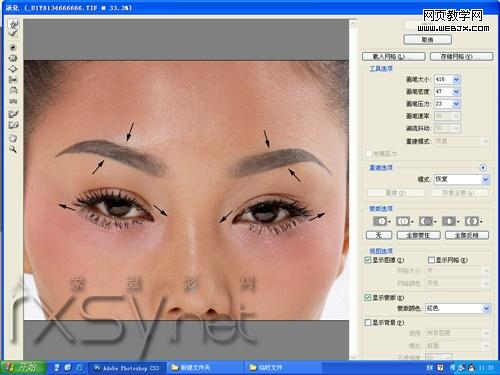
Task: Click the Add to Selection mask icon
Action: point(404,221)
